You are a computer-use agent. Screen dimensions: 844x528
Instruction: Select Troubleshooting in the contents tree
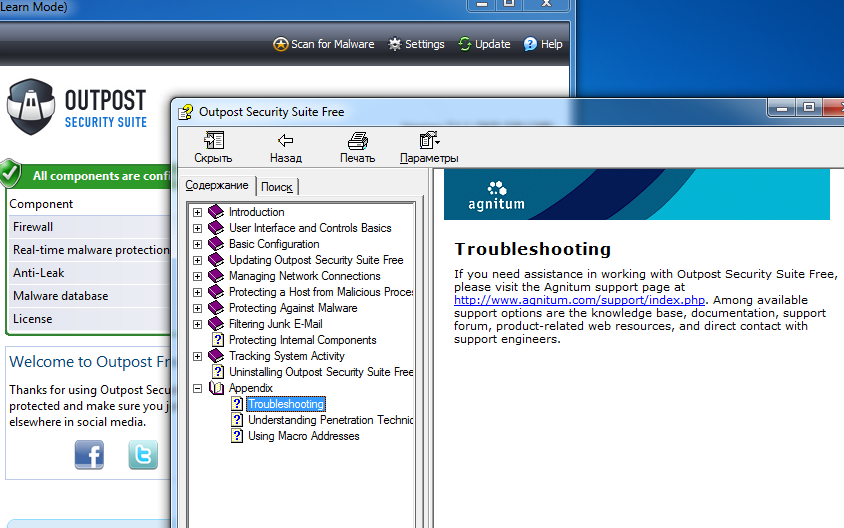(x=286, y=404)
